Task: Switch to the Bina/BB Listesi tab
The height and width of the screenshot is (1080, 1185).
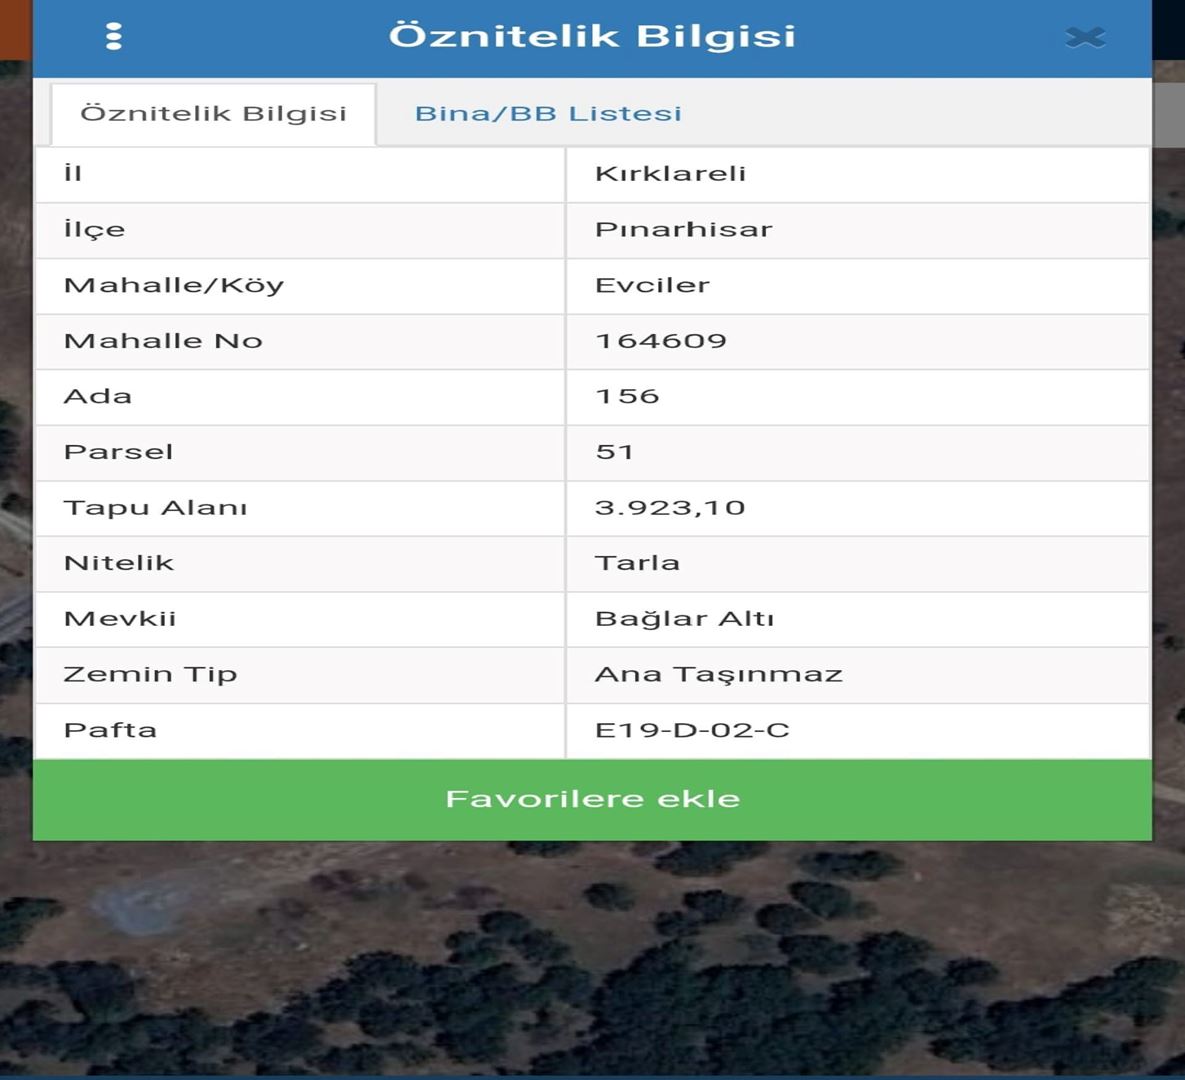Action: pyautogui.click(x=548, y=114)
